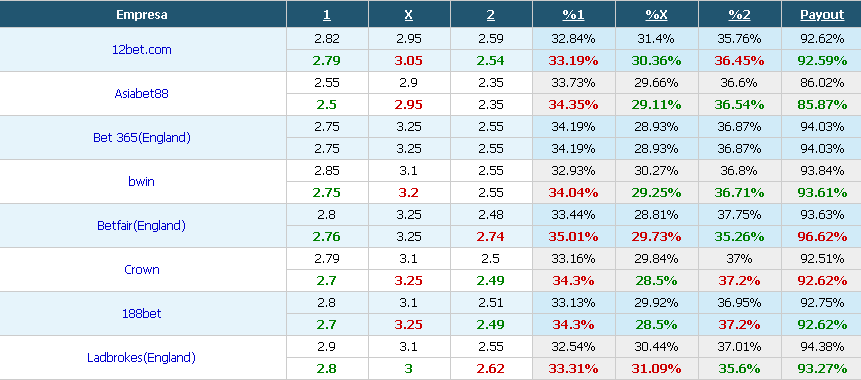Open the Ladbrokes(England) link

point(142,357)
